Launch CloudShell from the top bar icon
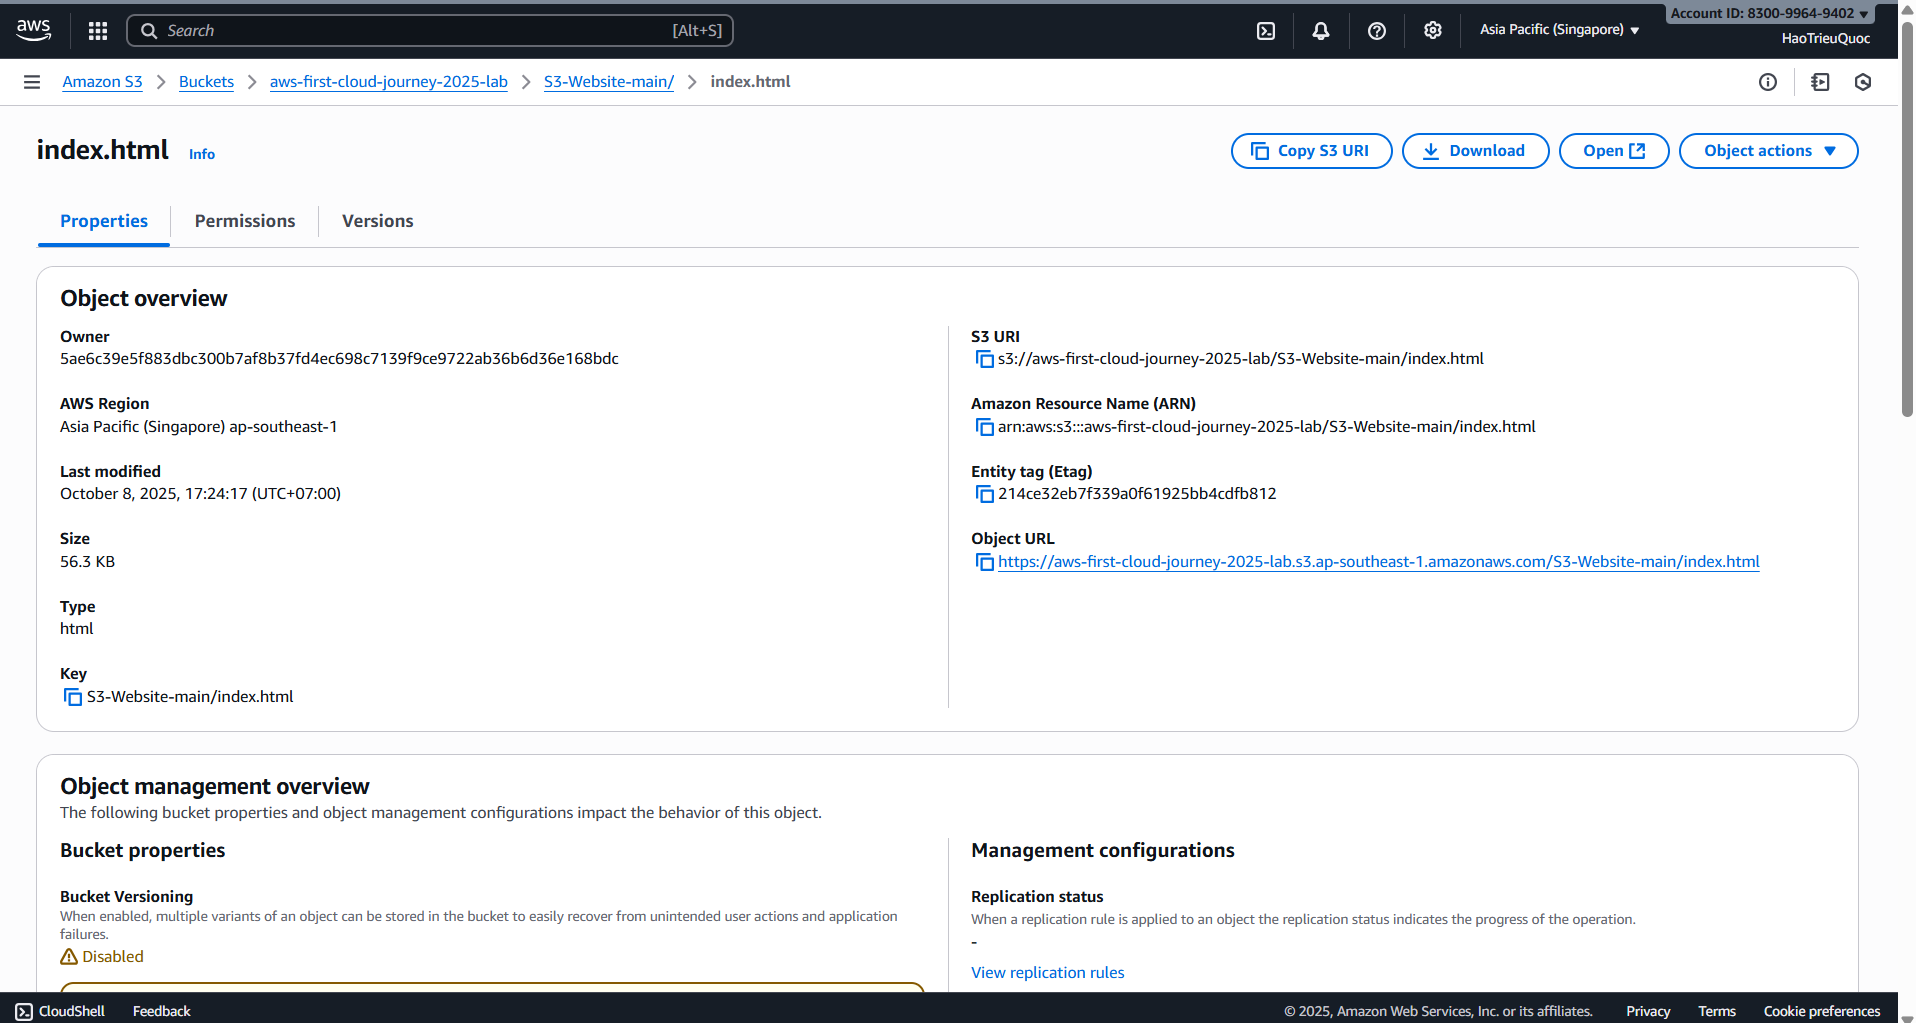 pos(1265,31)
